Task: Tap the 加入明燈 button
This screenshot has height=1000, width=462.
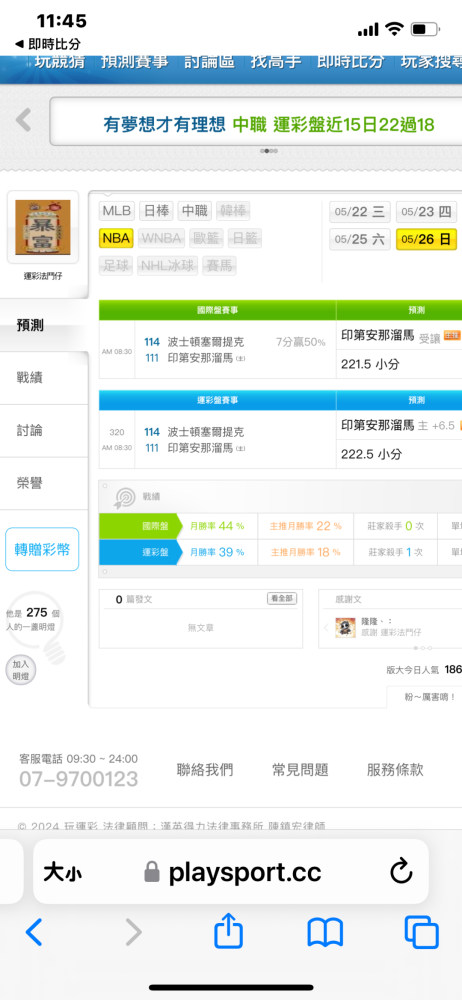Action: click(21, 670)
